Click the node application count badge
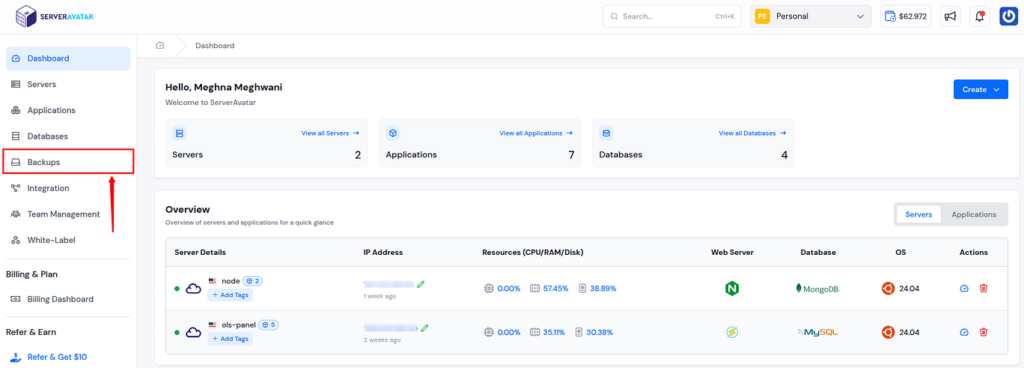This screenshot has width=1024, height=368. [x=253, y=281]
